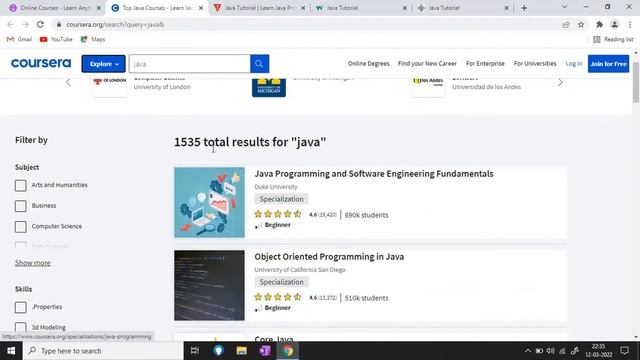Open OneNote from the taskbar
This screenshot has height=360, width=640.
(265, 351)
